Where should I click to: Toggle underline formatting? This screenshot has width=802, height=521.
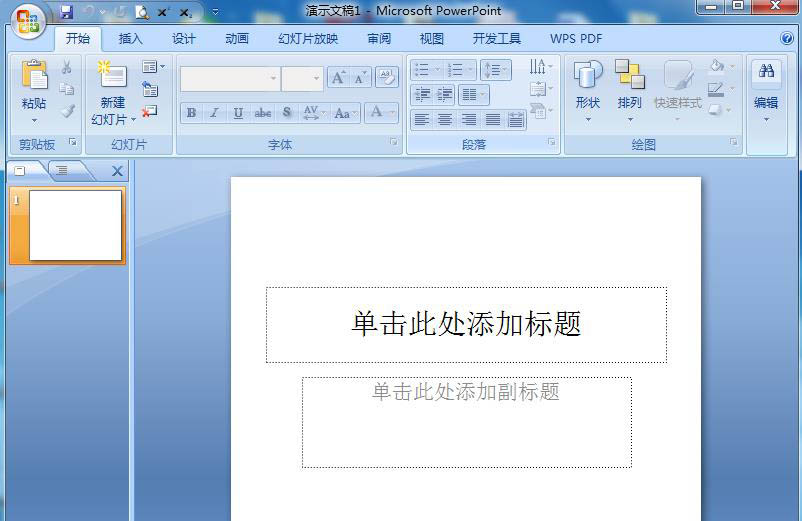(x=238, y=113)
